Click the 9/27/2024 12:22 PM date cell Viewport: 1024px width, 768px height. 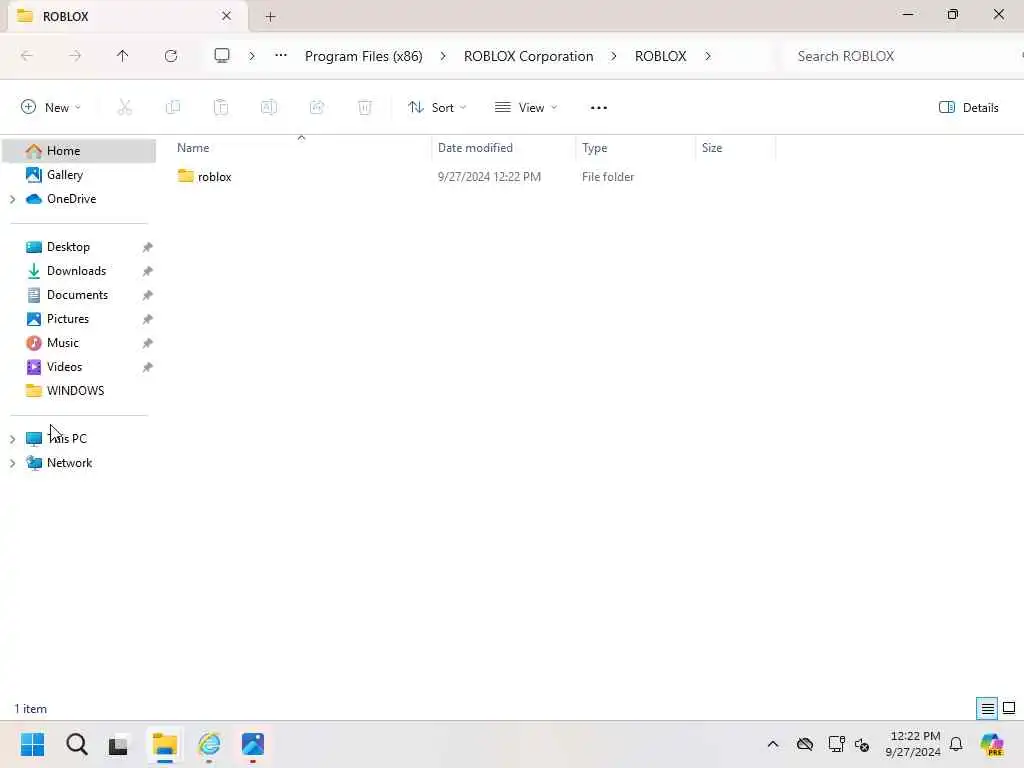coord(489,177)
